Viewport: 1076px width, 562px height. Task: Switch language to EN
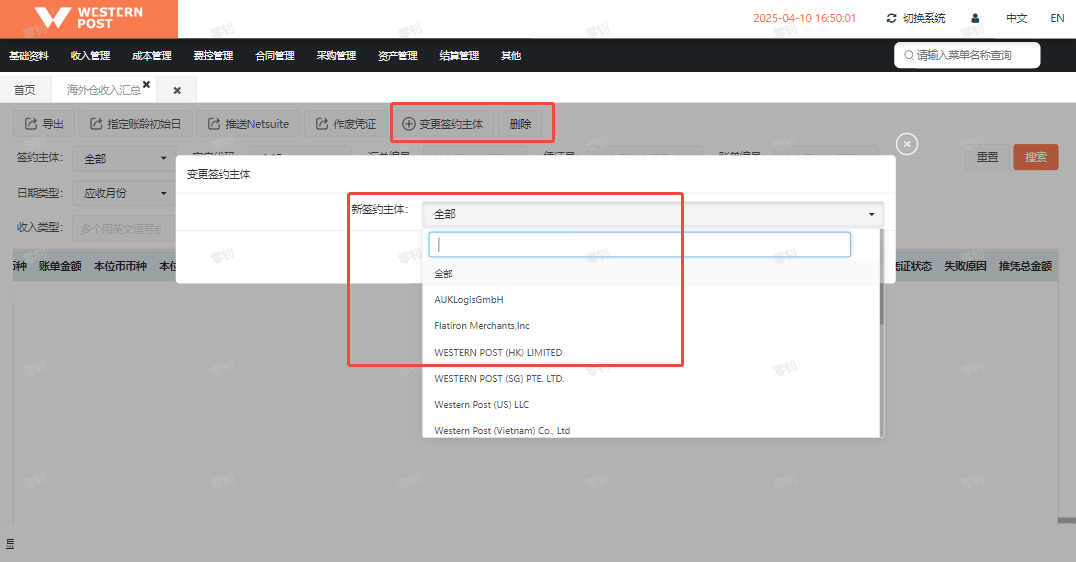1057,19
